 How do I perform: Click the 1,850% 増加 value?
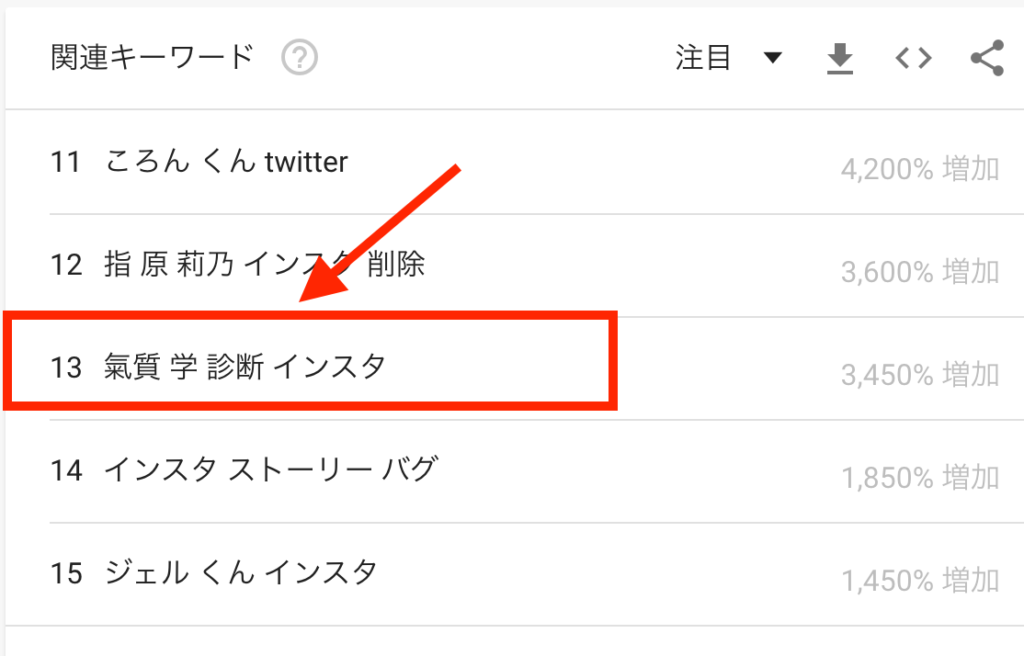920,478
